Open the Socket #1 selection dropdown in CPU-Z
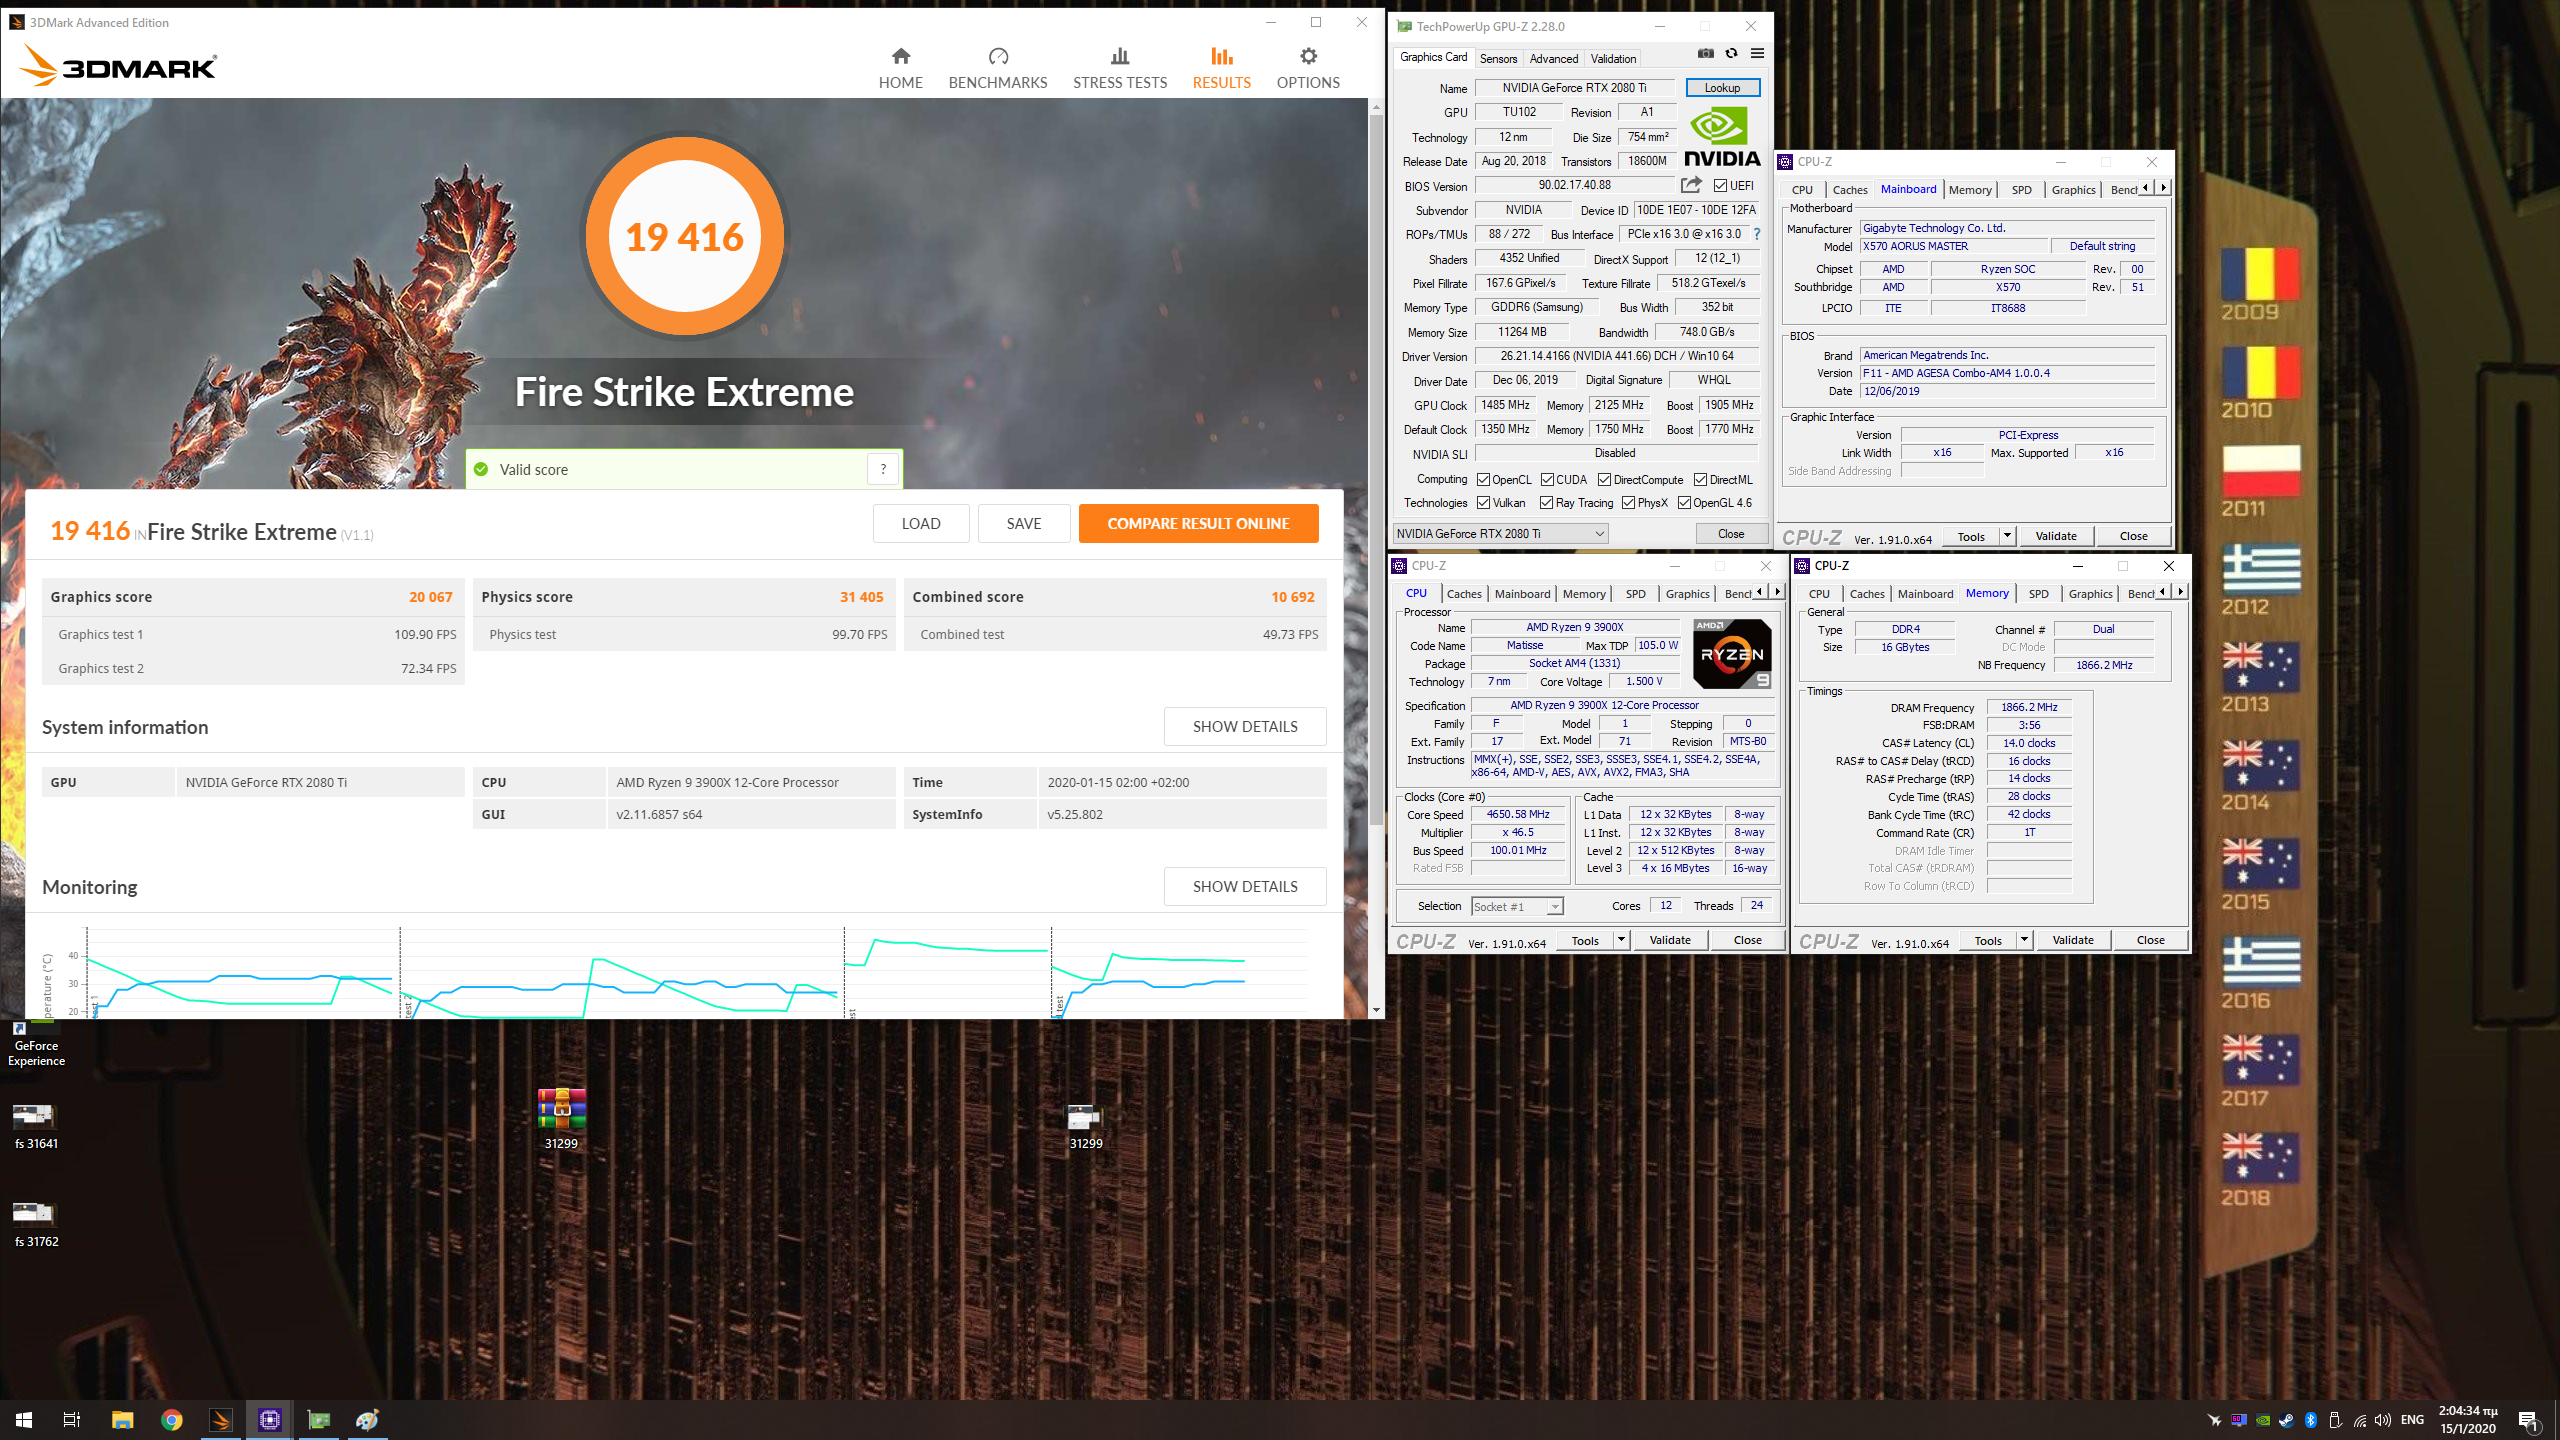The width and height of the screenshot is (2560, 1440). click(x=1517, y=906)
